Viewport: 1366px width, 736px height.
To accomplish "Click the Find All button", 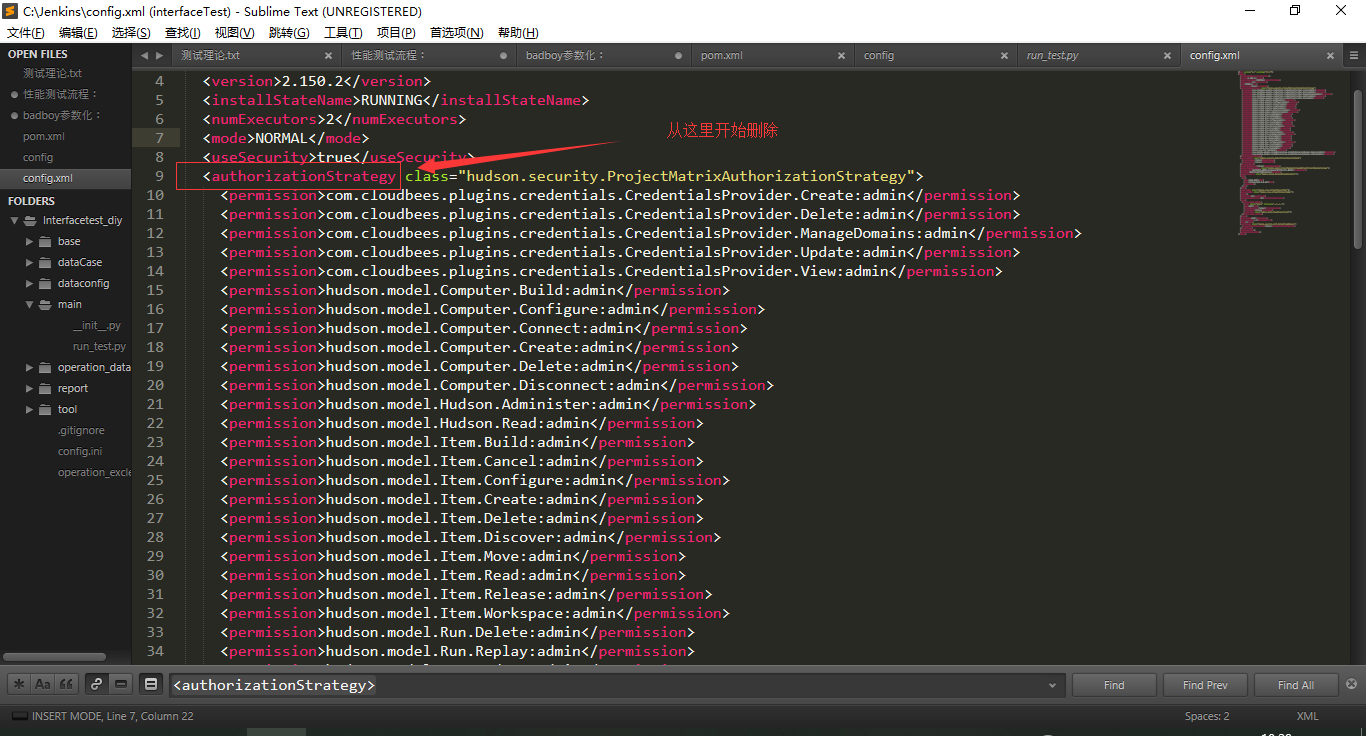I will [x=1296, y=685].
